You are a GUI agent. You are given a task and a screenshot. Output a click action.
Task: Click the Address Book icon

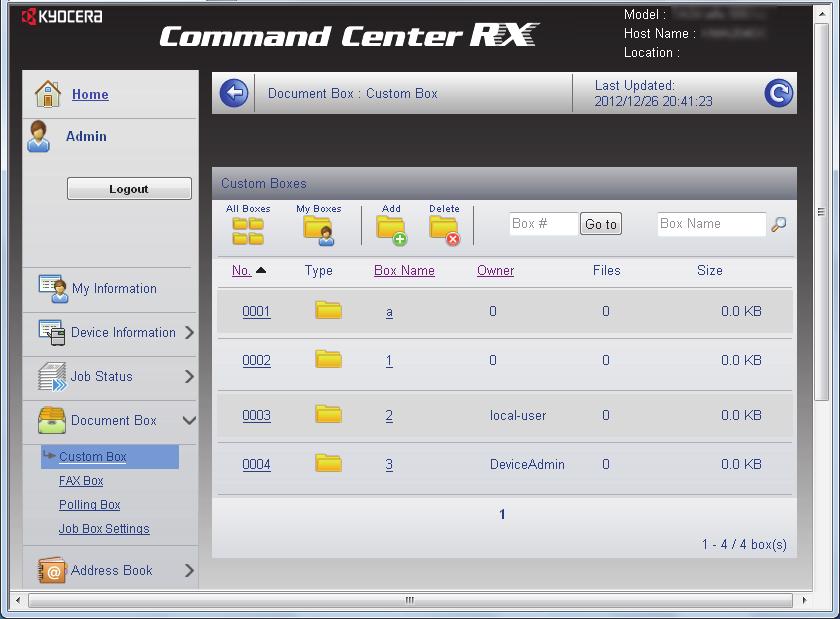point(51,570)
